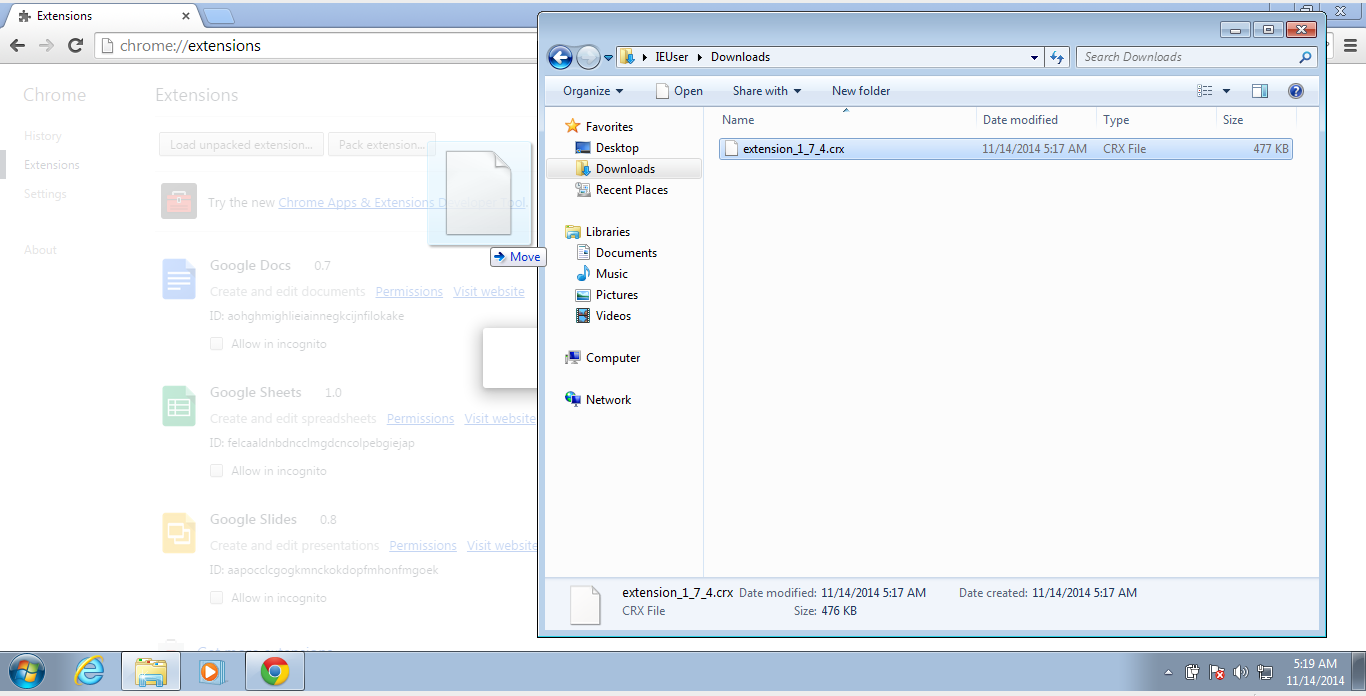Open Permissions link for Google Slides
Viewport: 1366px width, 696px height.
pyautogui.click(x=423, y=546)
